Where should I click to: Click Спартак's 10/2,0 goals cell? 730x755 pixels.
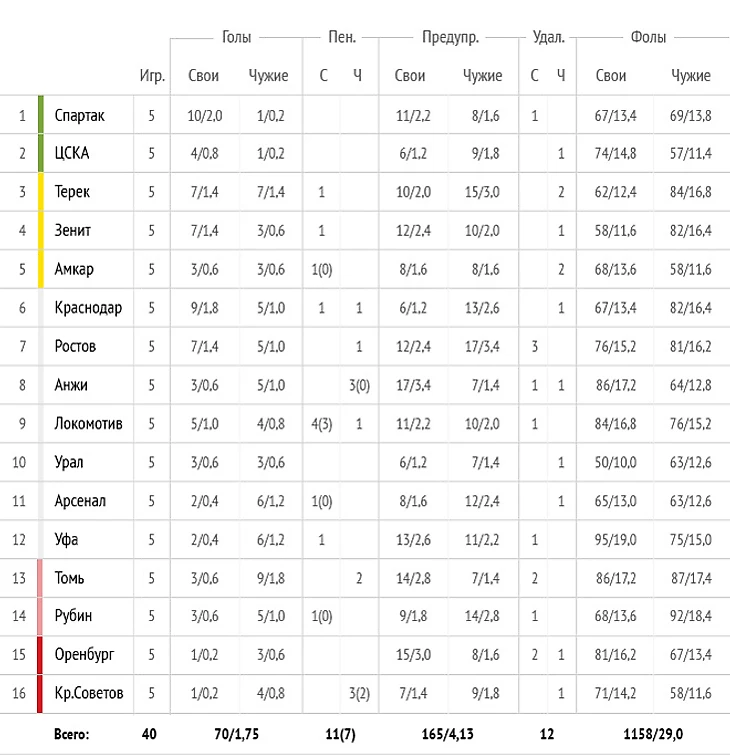pos(205,116)
